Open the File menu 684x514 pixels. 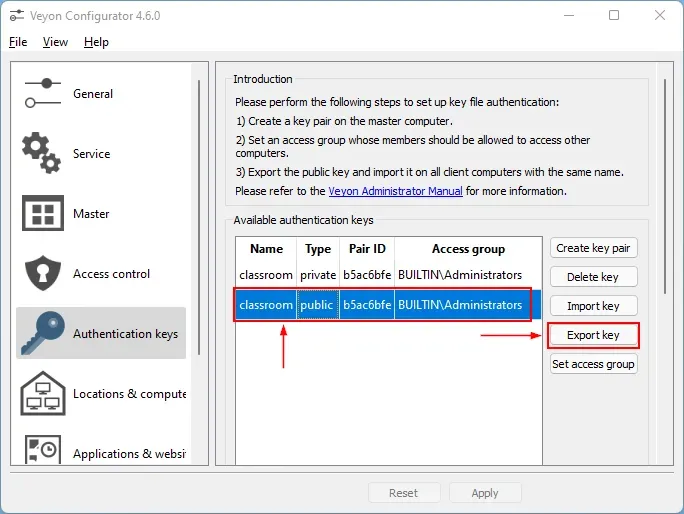pyautogui.click(x=18, y=42)
